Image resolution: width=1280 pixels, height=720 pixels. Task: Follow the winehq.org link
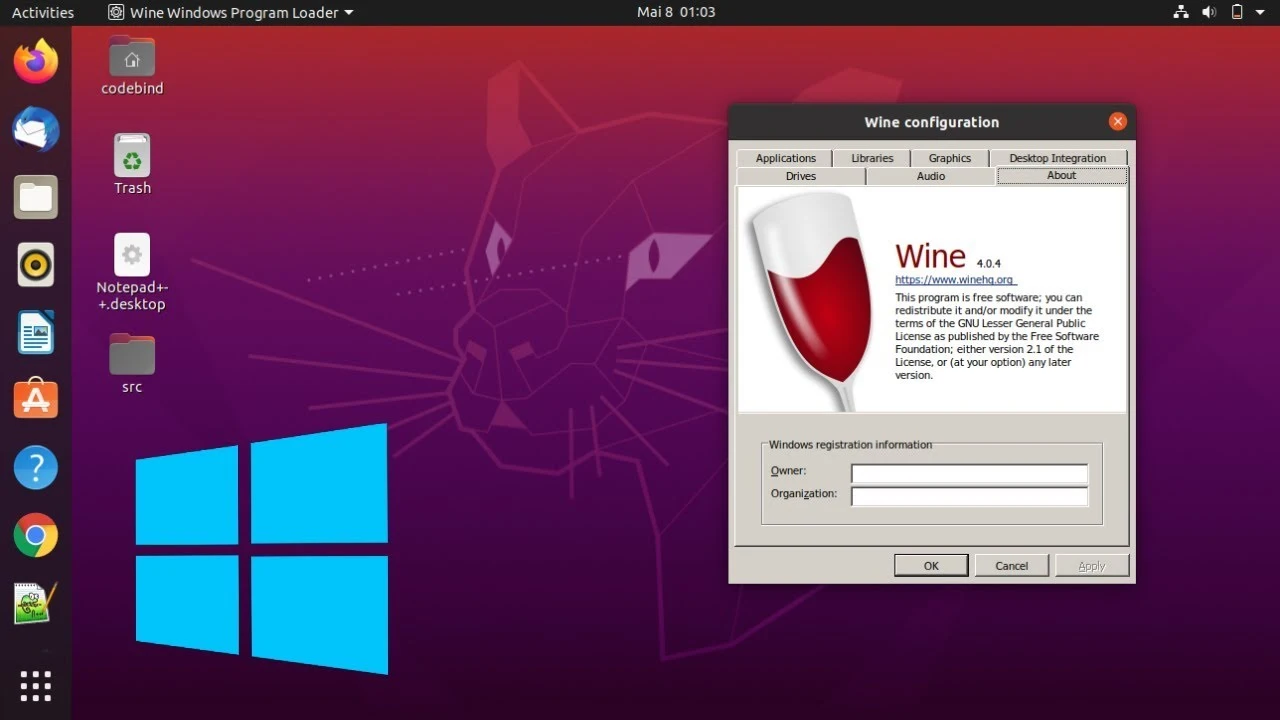coord(954,280)
